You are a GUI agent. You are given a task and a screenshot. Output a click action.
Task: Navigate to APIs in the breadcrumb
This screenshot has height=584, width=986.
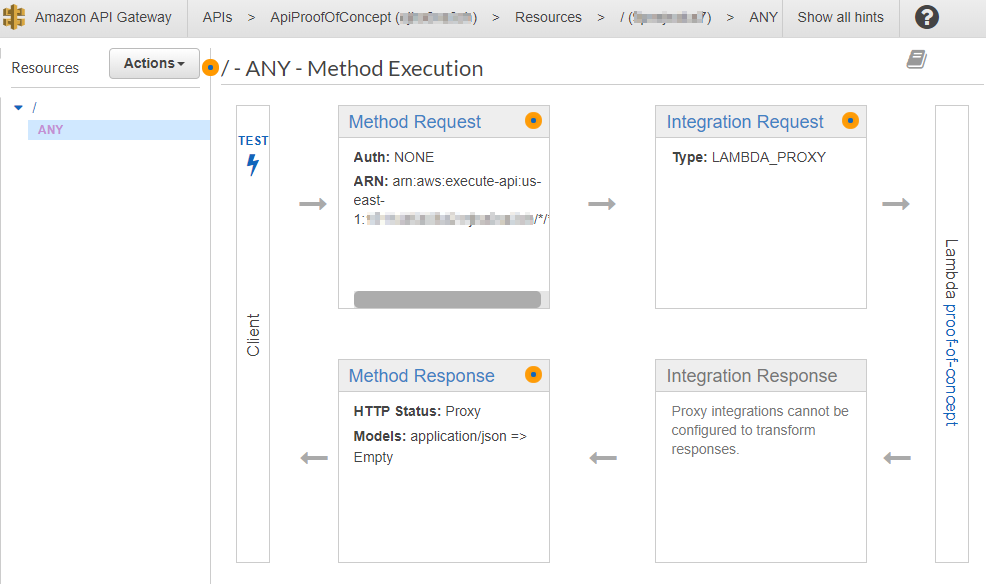(217, 17)
